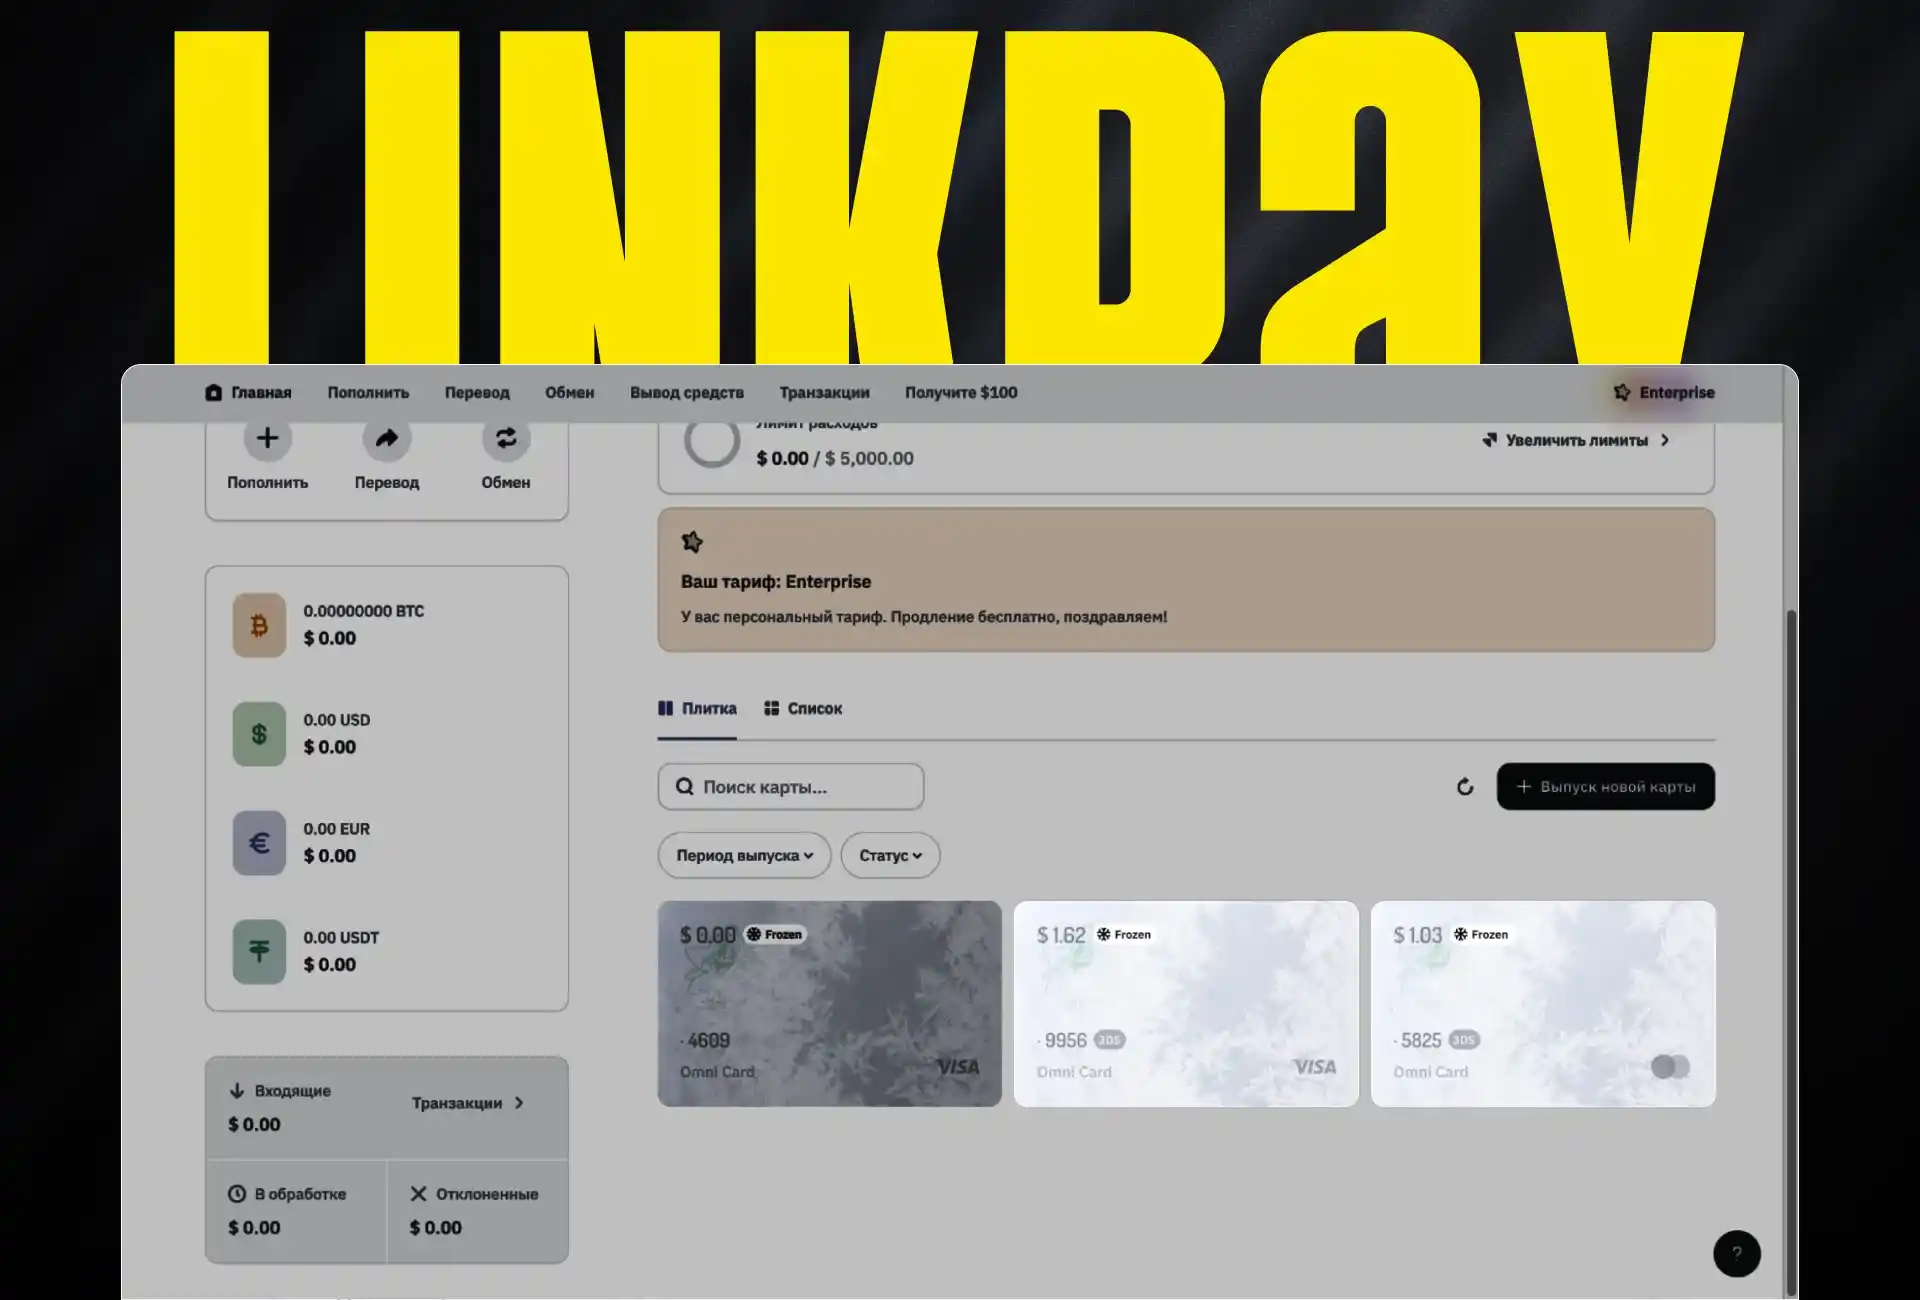Viewport: 1920px width, 1300px height.
Task: Click the magnifier icon in card search
Action: point(685,787)
